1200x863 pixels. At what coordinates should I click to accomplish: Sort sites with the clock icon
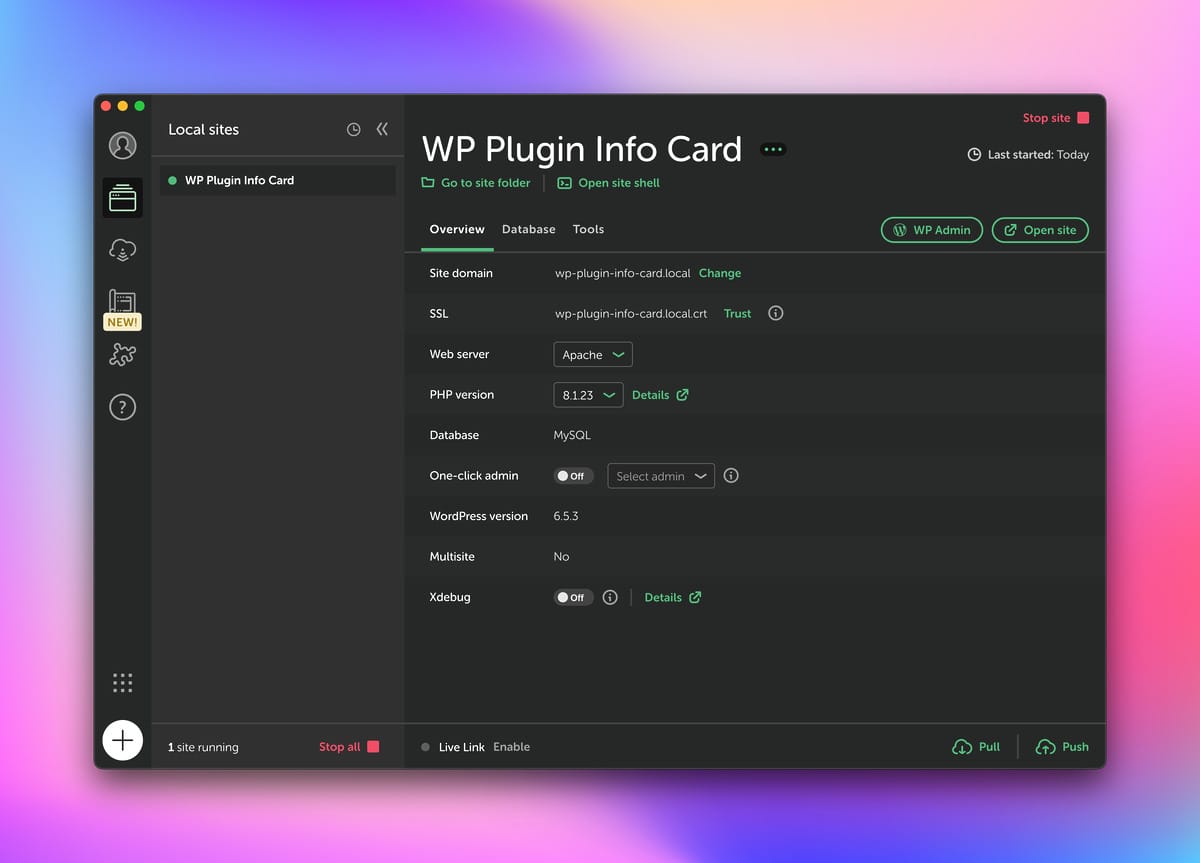(353, 129)
